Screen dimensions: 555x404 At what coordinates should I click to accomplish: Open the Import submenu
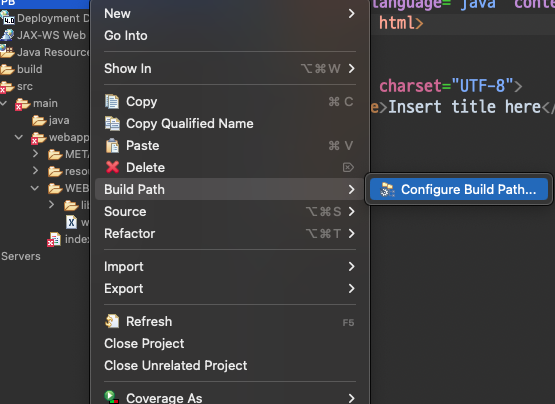(x=229, y=266)
